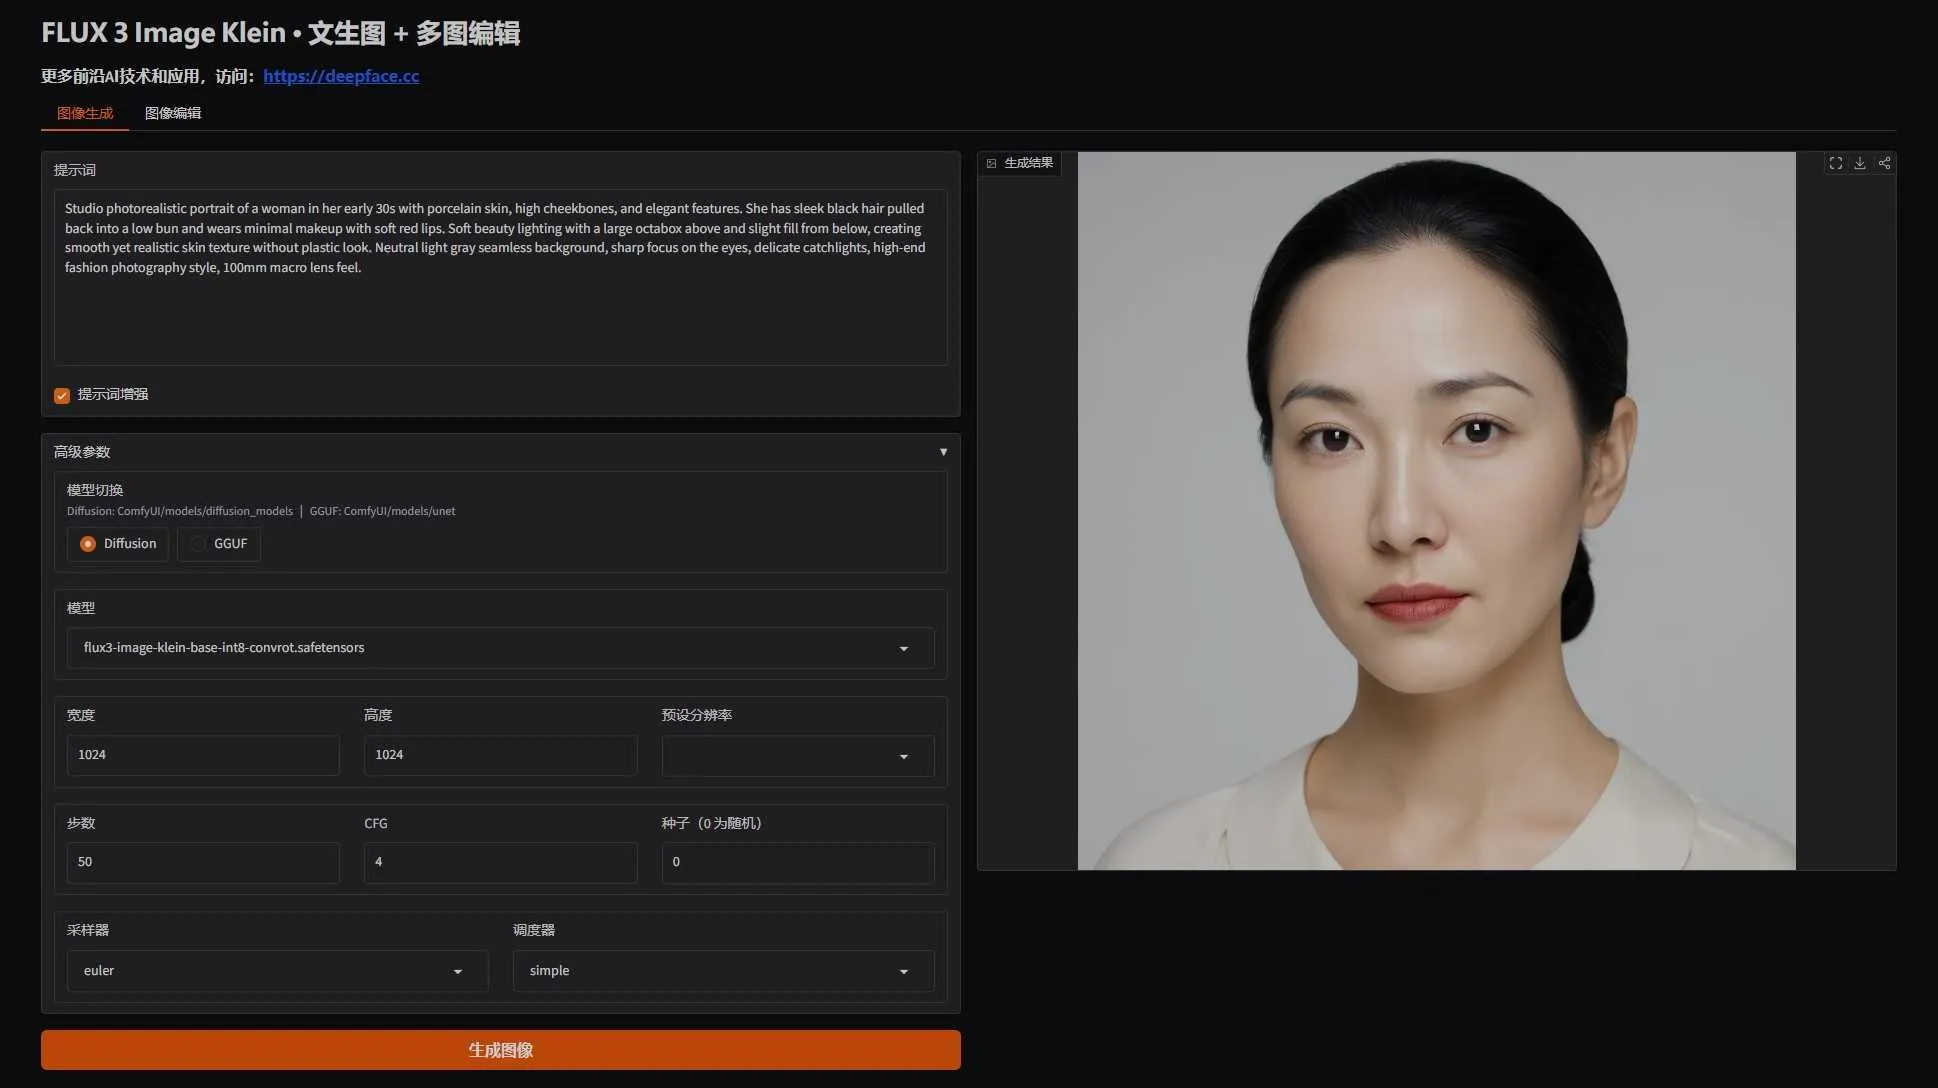
Task: Toggle the 提示词增强 checkbox
Action: pyautogui.click(x=62, y=395)
